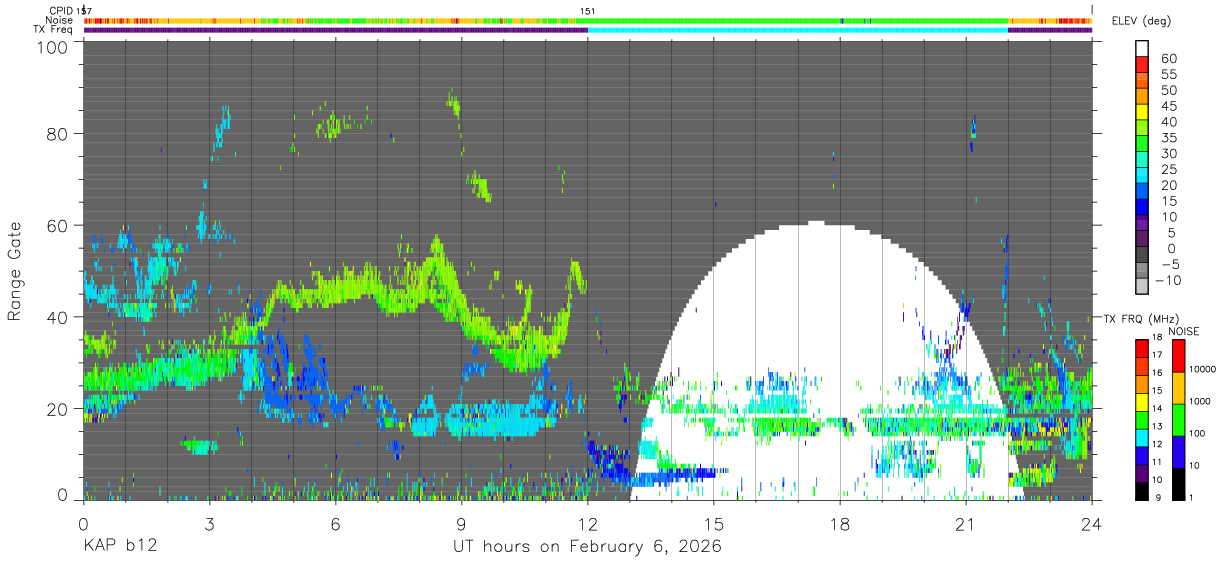Click the red swatch in the NOISE color bar

(1177, 357)
